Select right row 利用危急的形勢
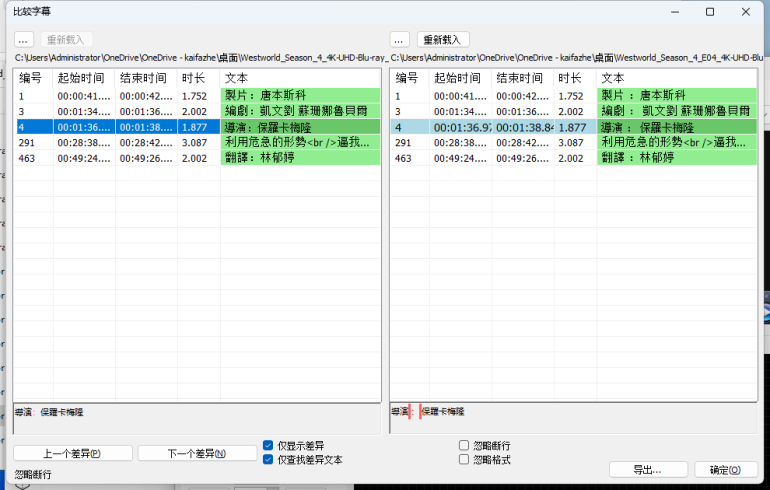The width and height of the screenshot is (770, 490). [574, 143]
